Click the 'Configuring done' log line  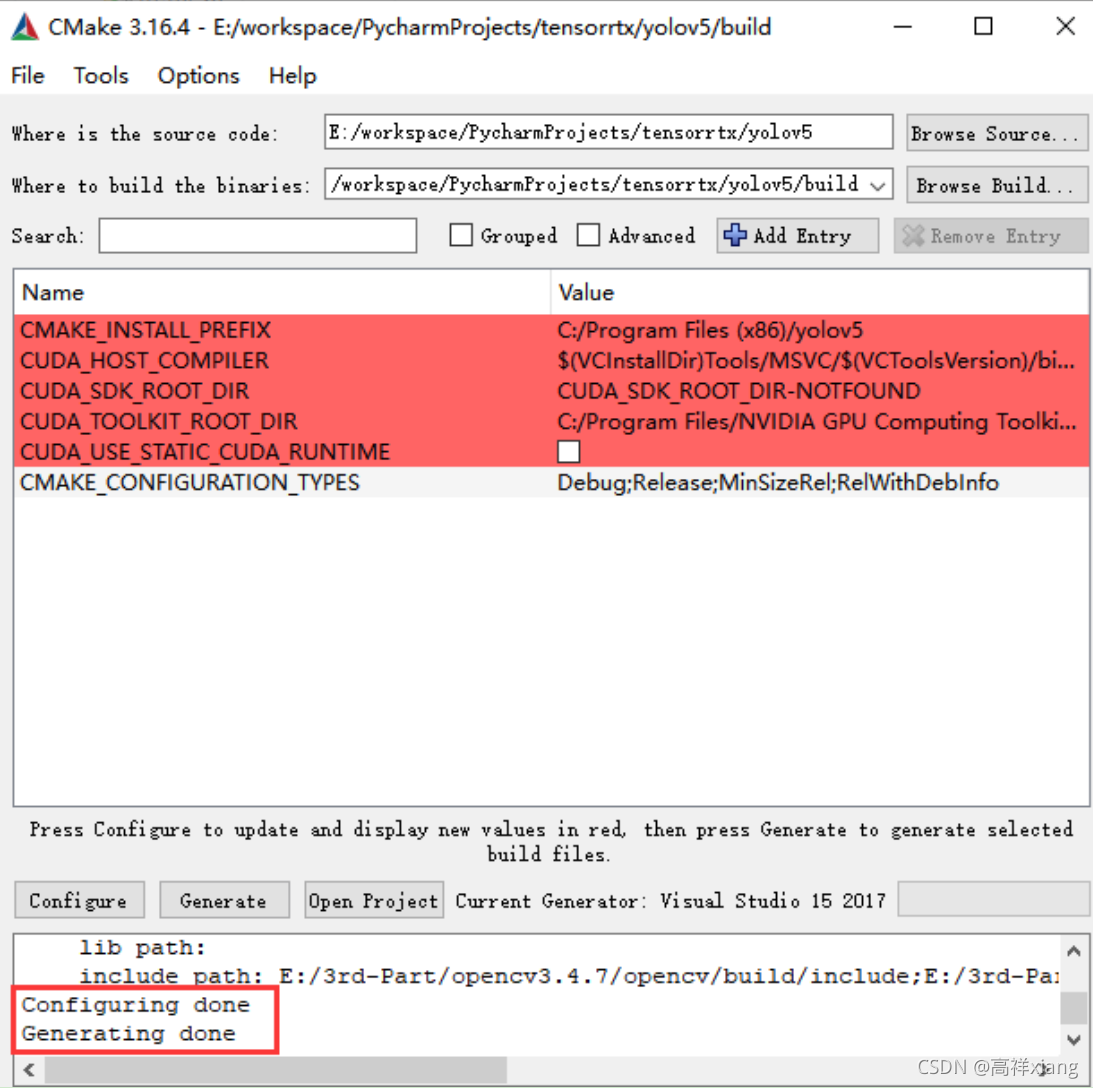135,1004
